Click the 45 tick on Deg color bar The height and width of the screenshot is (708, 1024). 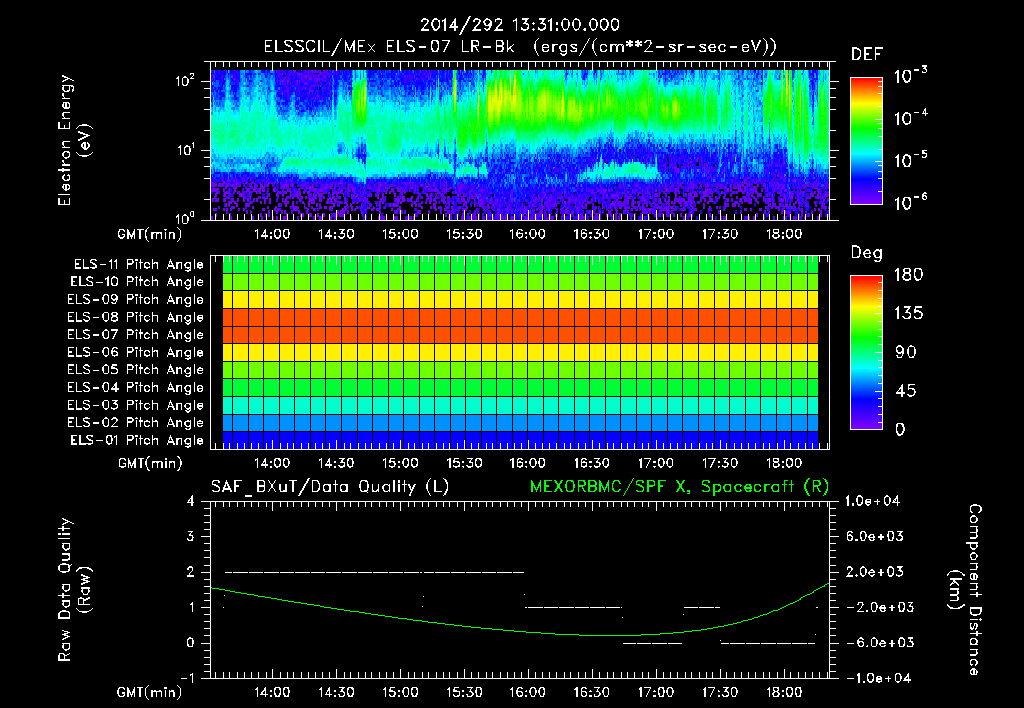click(x=906, y=391)
